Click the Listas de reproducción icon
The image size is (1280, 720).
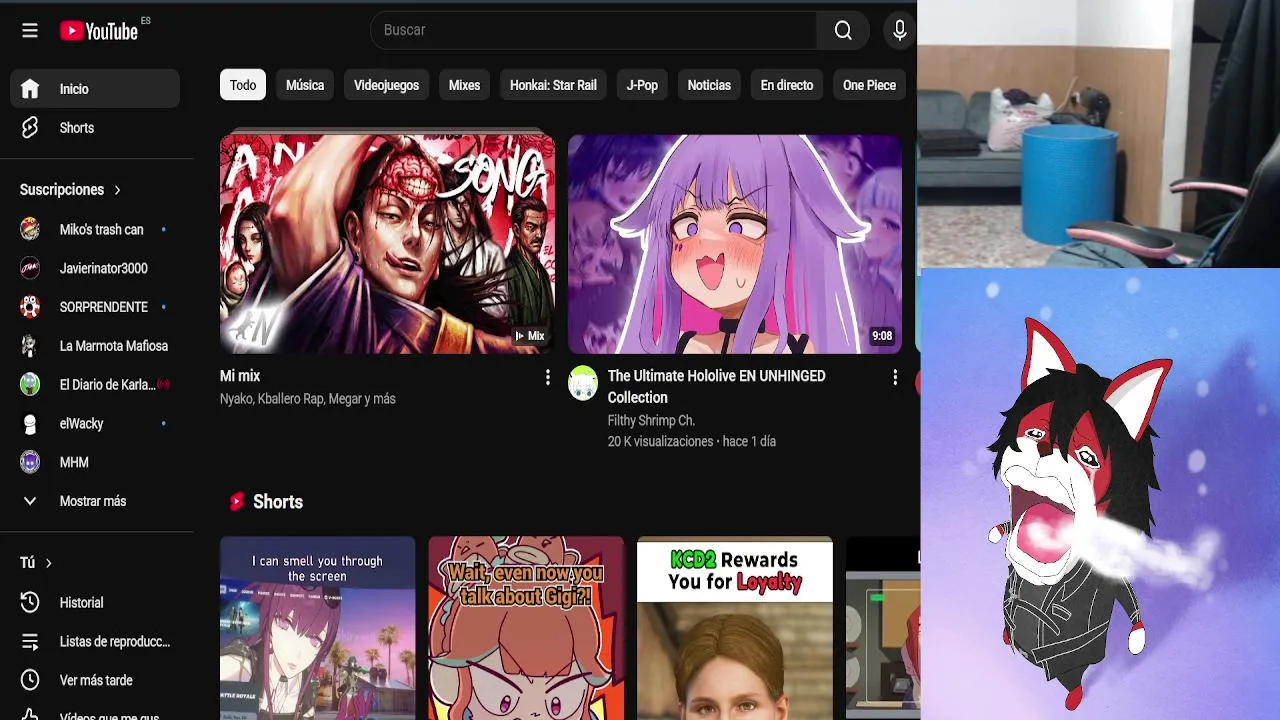[30, 642]
